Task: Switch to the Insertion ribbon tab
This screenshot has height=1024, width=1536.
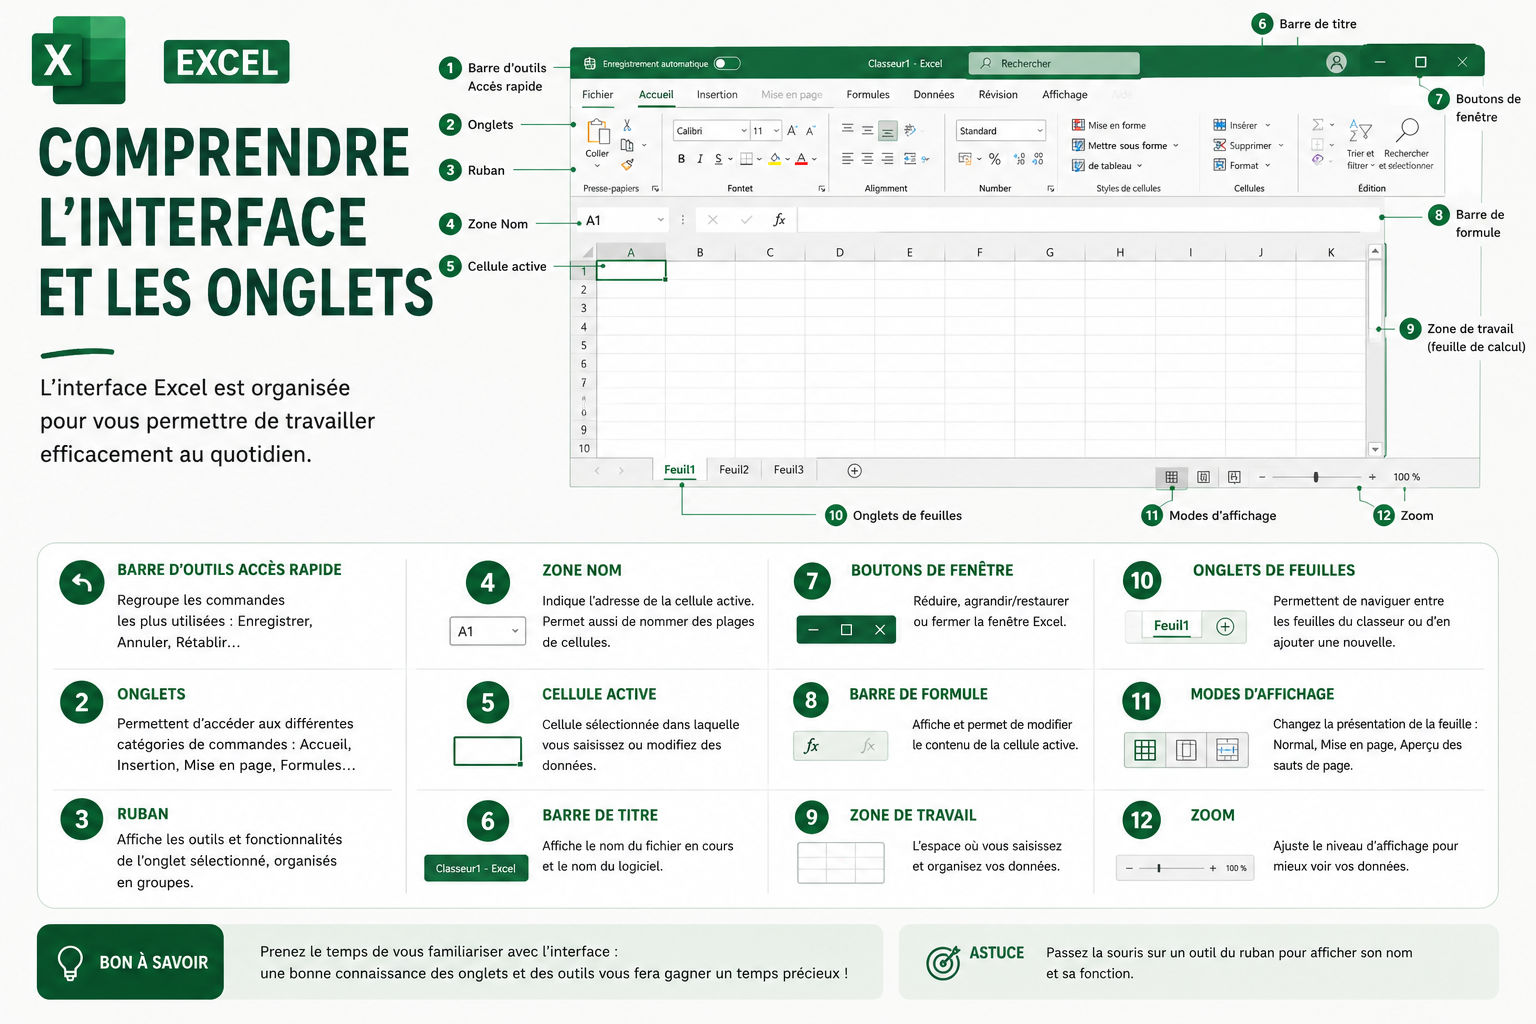Action: pos(717,95)
